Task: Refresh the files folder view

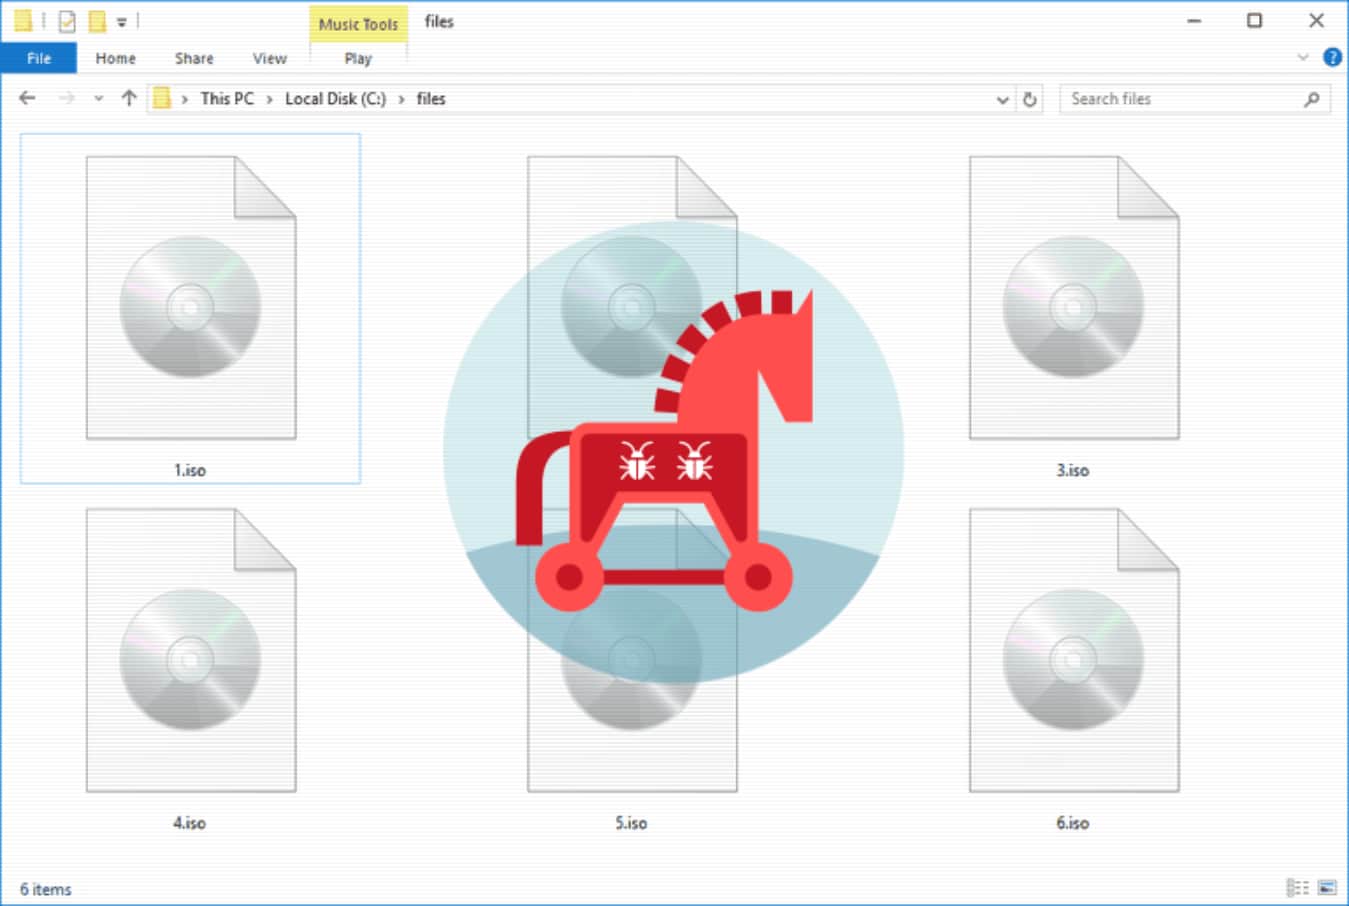Action: (1030, 99)
